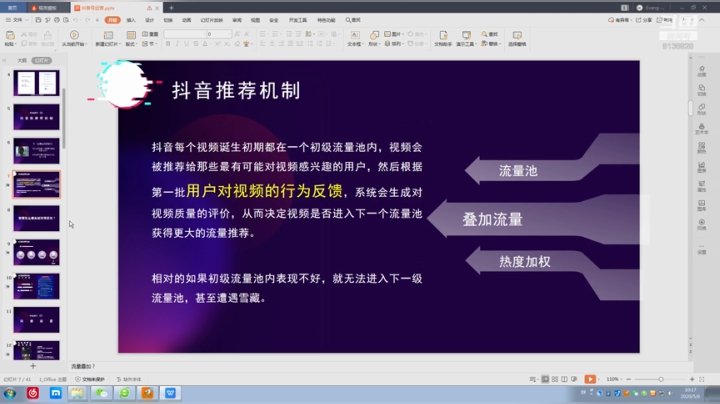Switch to the 大纲 outline pane tab
The height and width of the screenshot is (404, 720).
point(22,61)
